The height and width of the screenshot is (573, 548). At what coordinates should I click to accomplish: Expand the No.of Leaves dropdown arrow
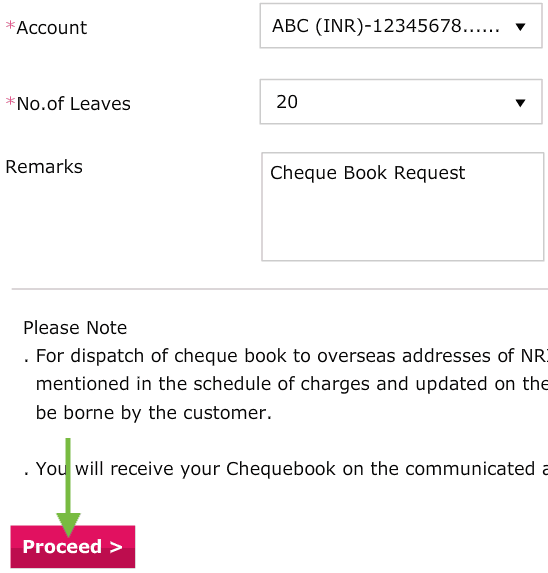(x=520, y=103)
